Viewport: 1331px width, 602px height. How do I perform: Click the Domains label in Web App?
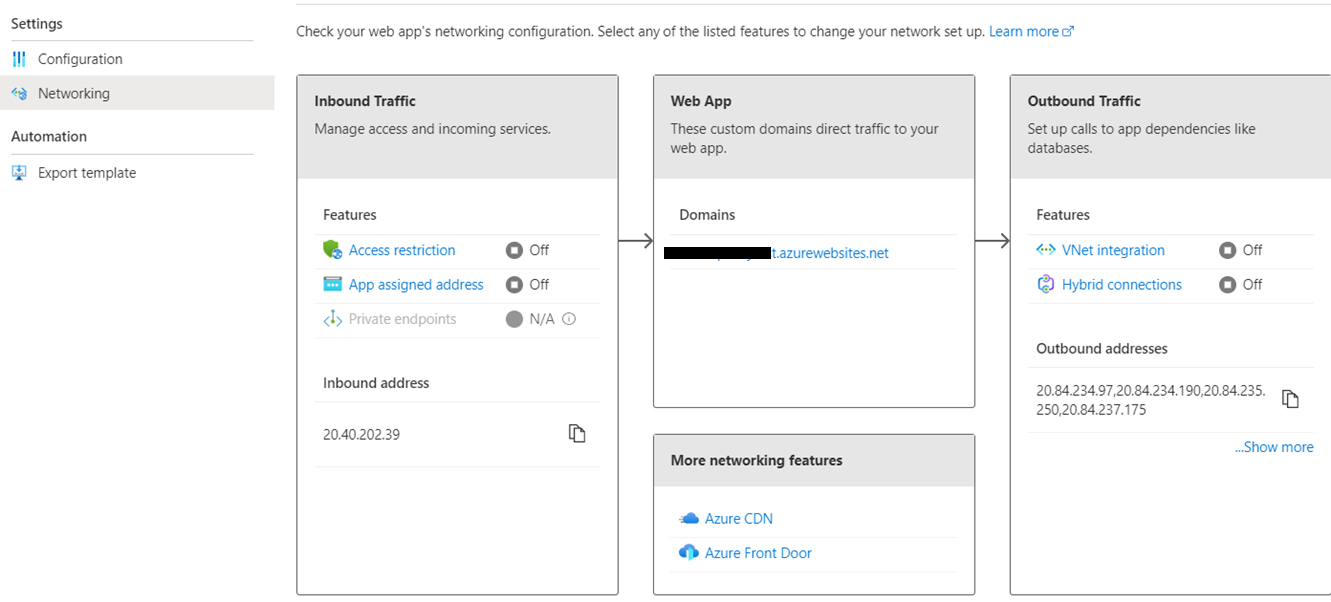click(707, 215)
